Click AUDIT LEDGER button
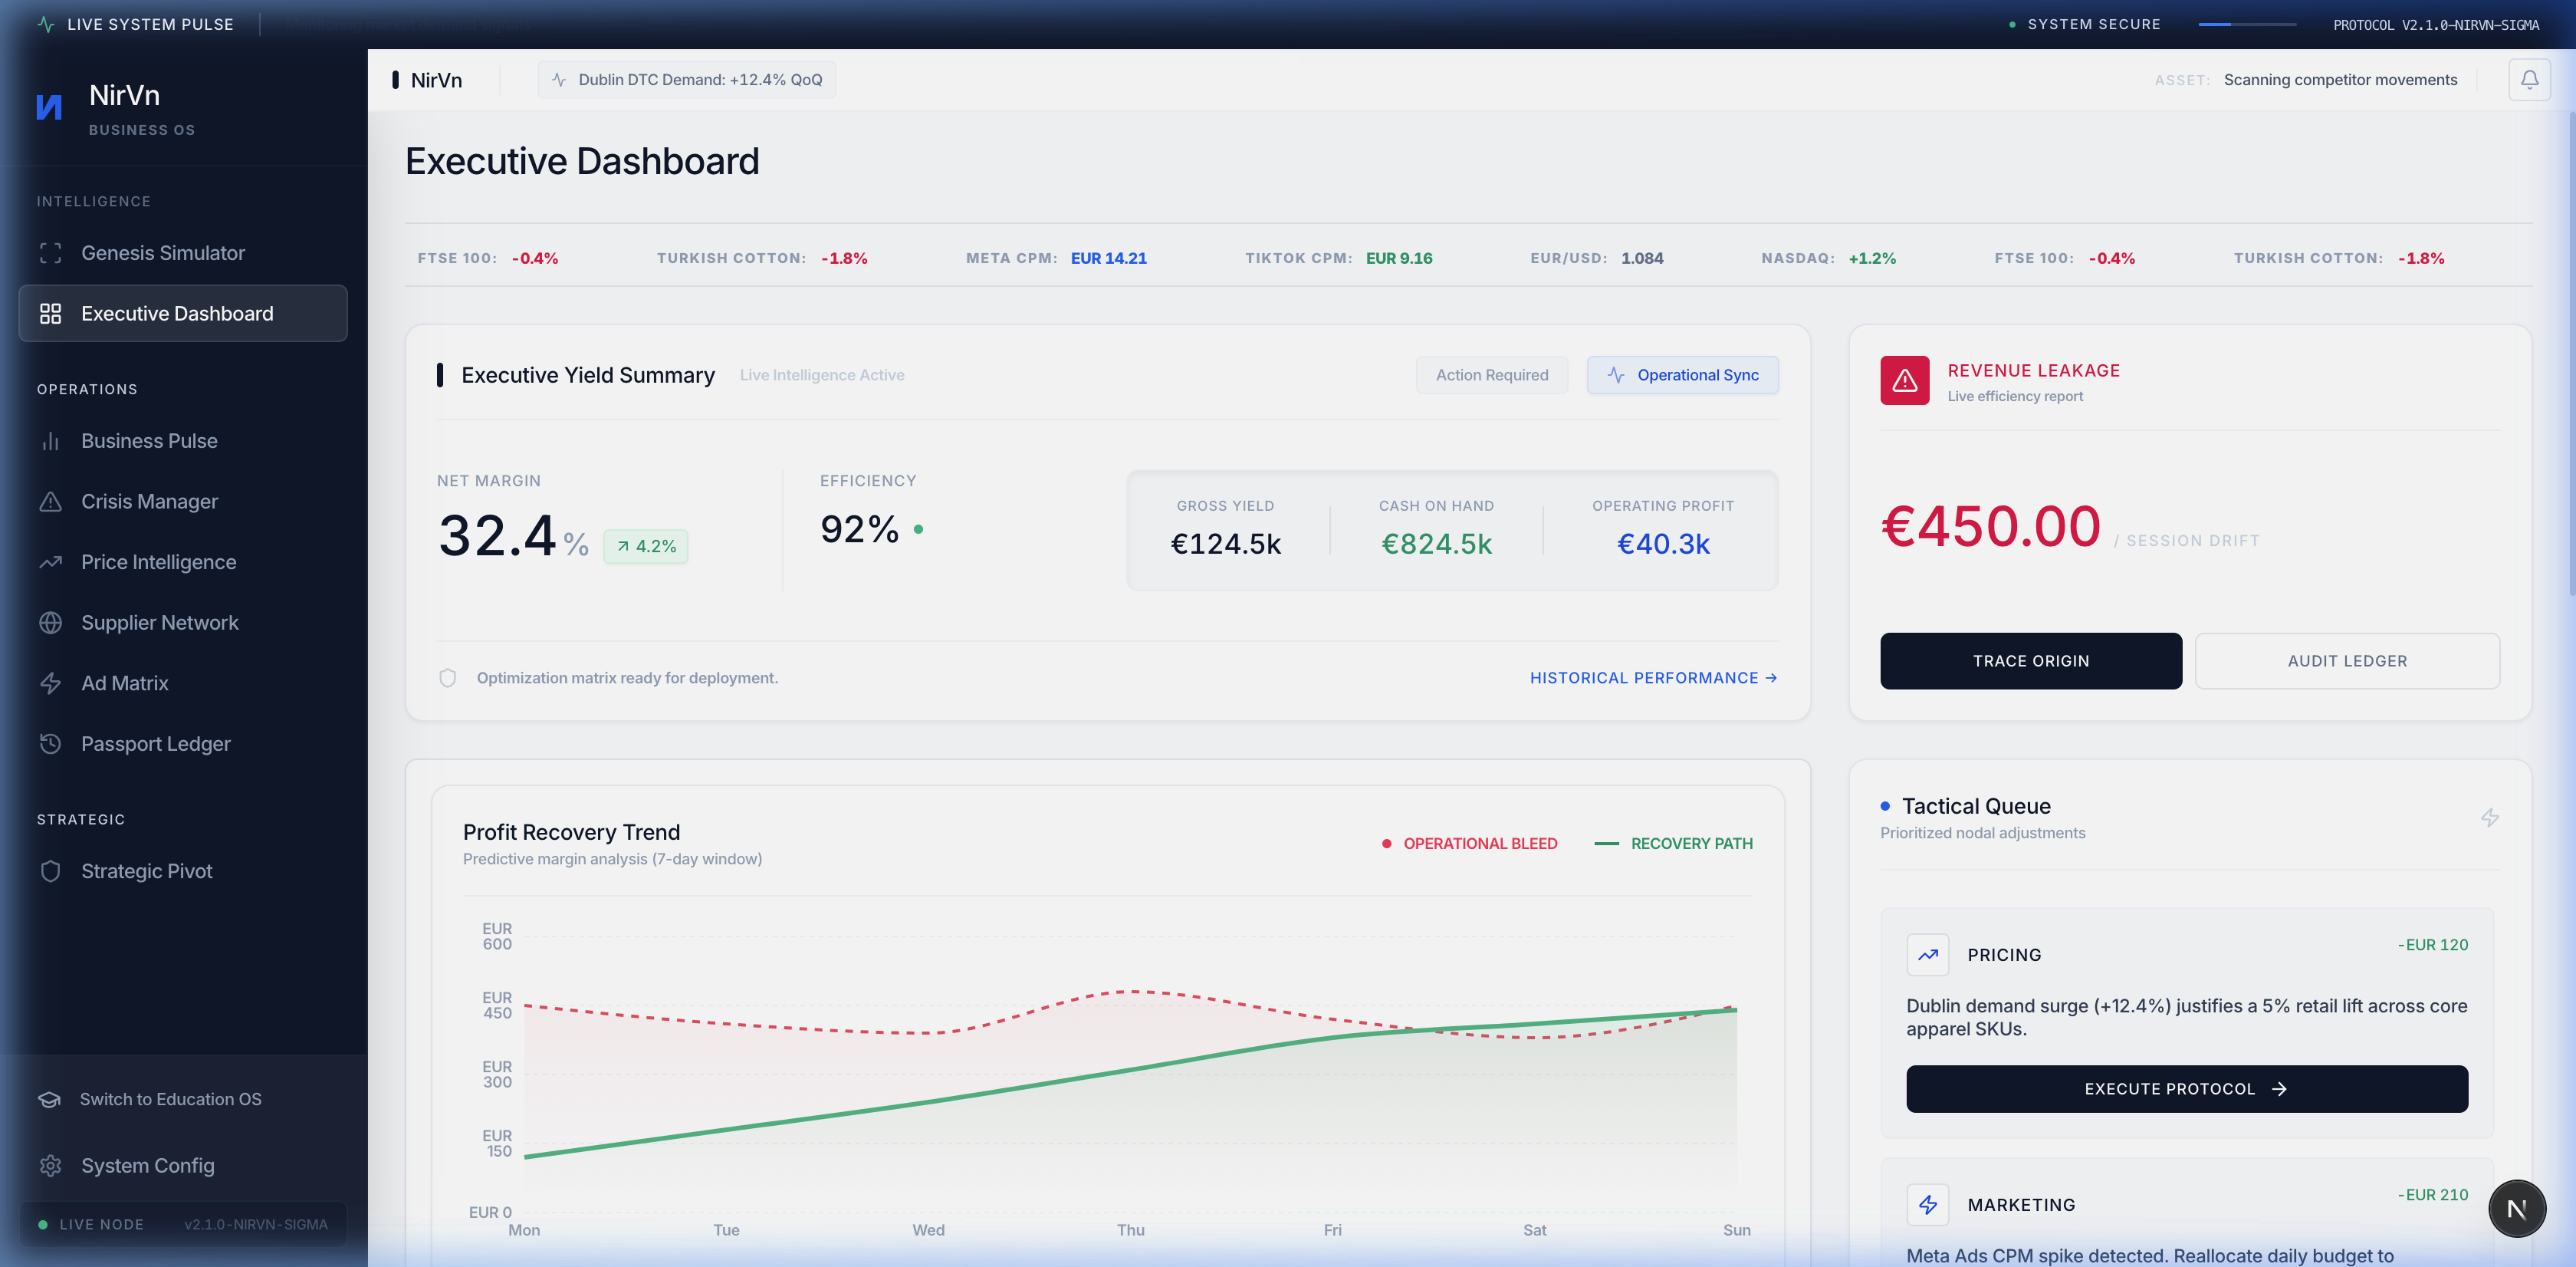 point(2347,661)
